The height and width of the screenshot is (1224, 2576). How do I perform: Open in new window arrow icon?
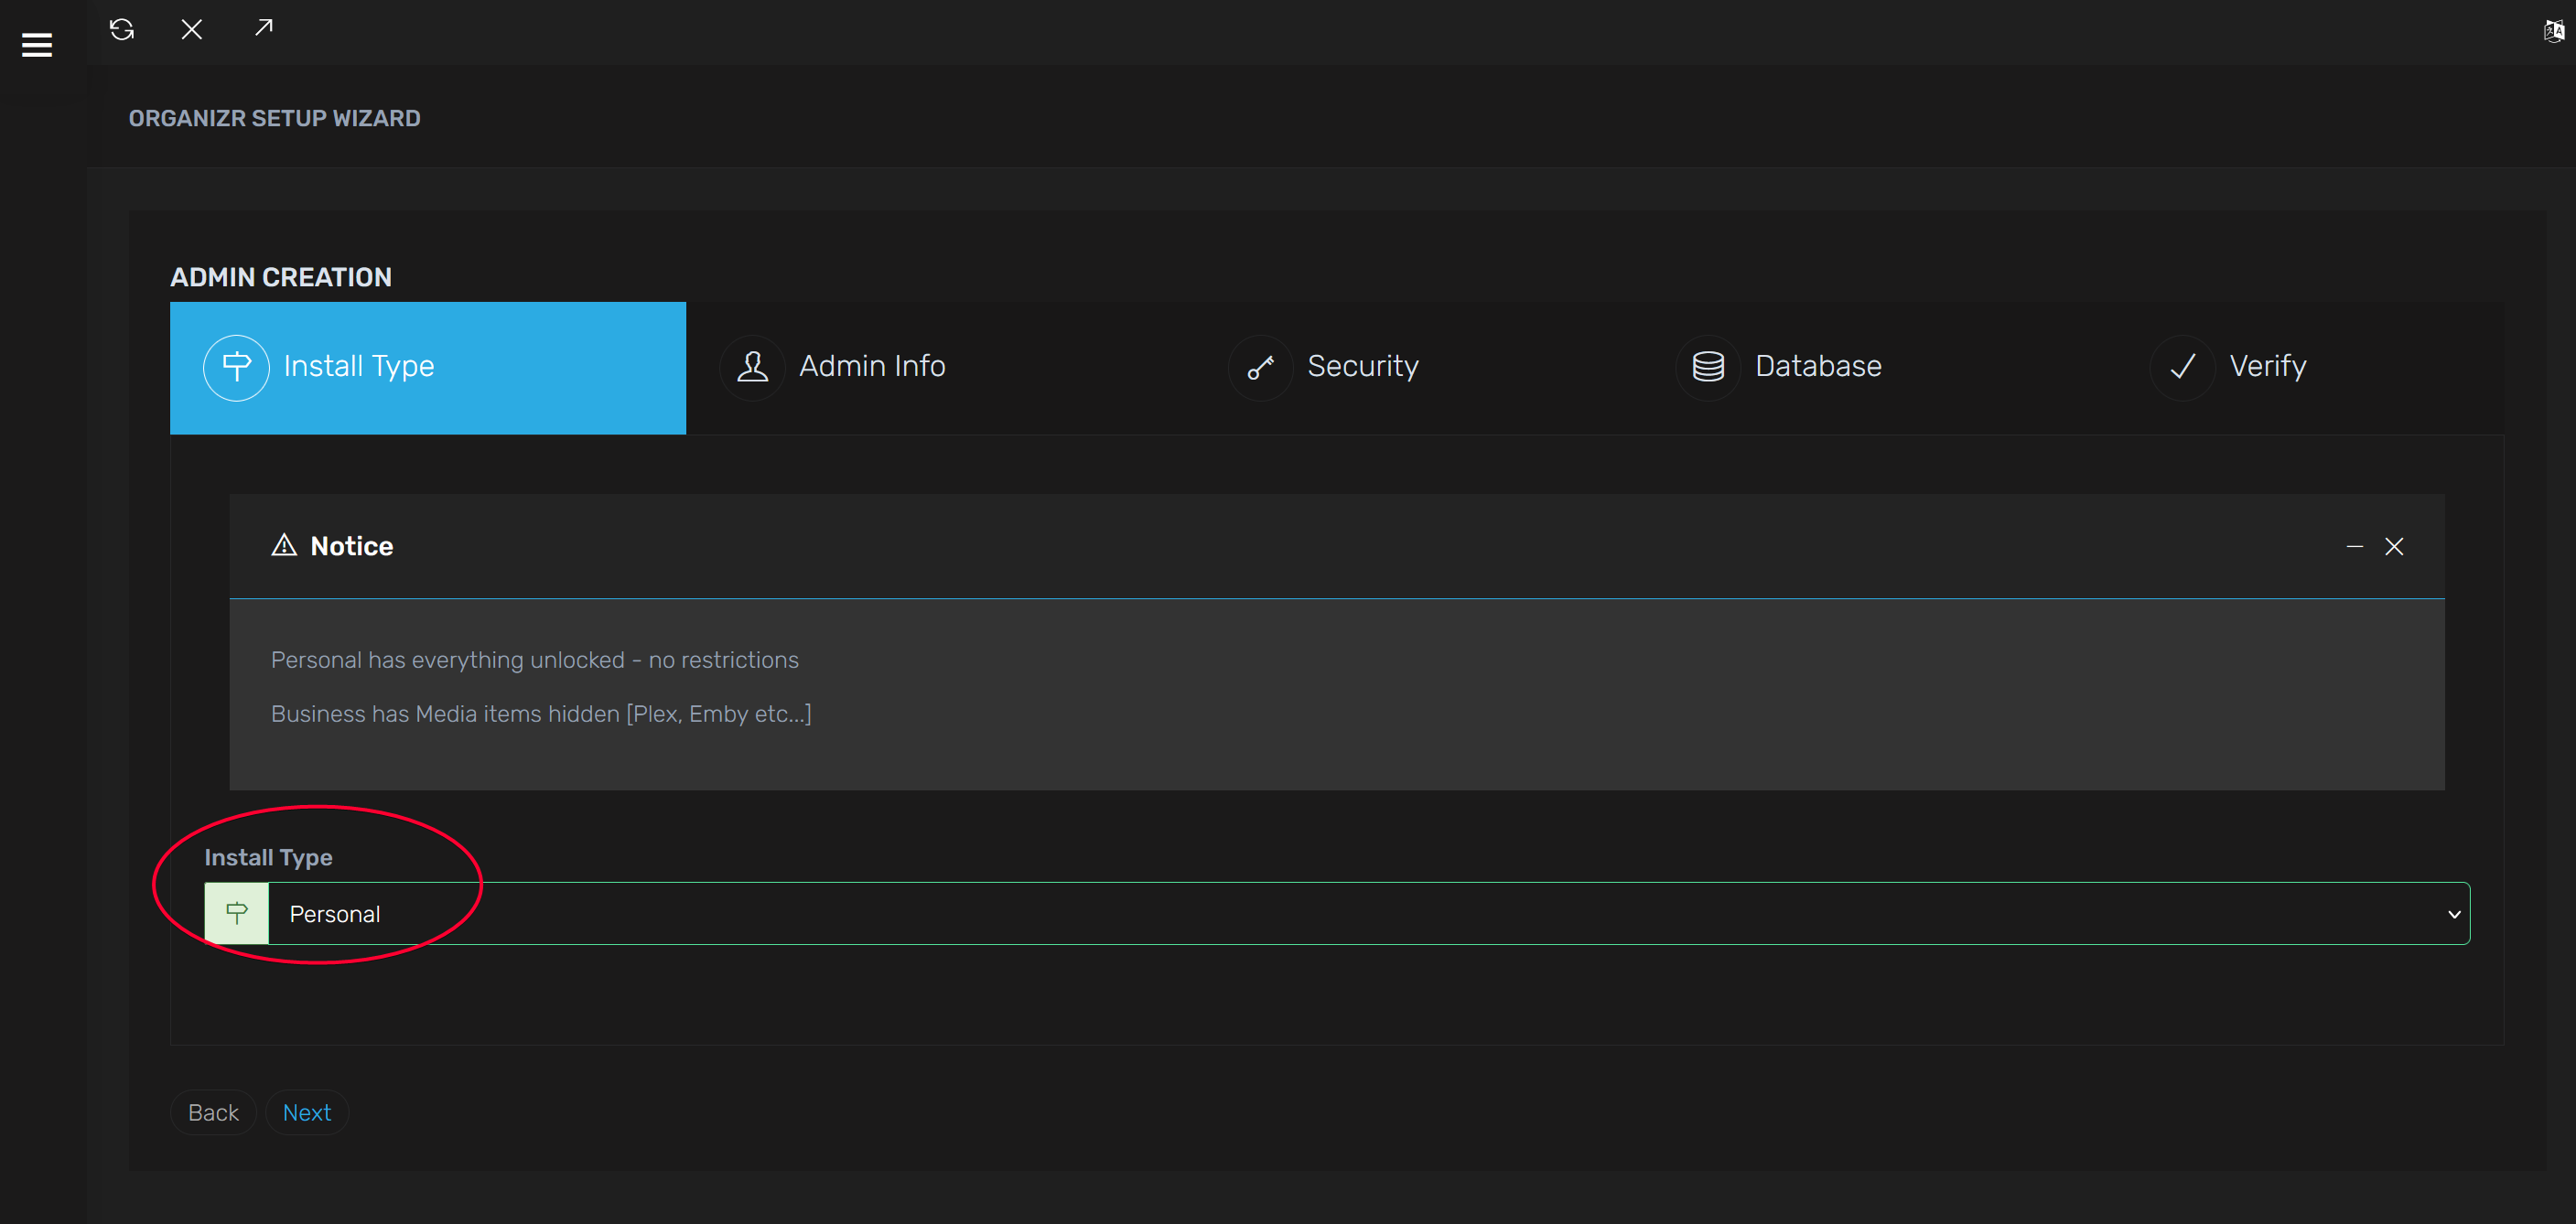click(264, 27)
